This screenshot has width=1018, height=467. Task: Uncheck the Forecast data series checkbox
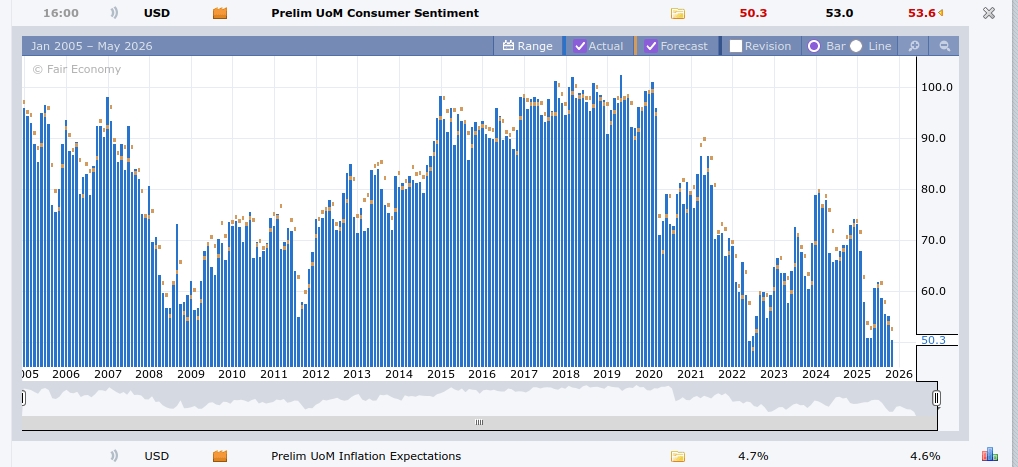click(x=651, y=46)
